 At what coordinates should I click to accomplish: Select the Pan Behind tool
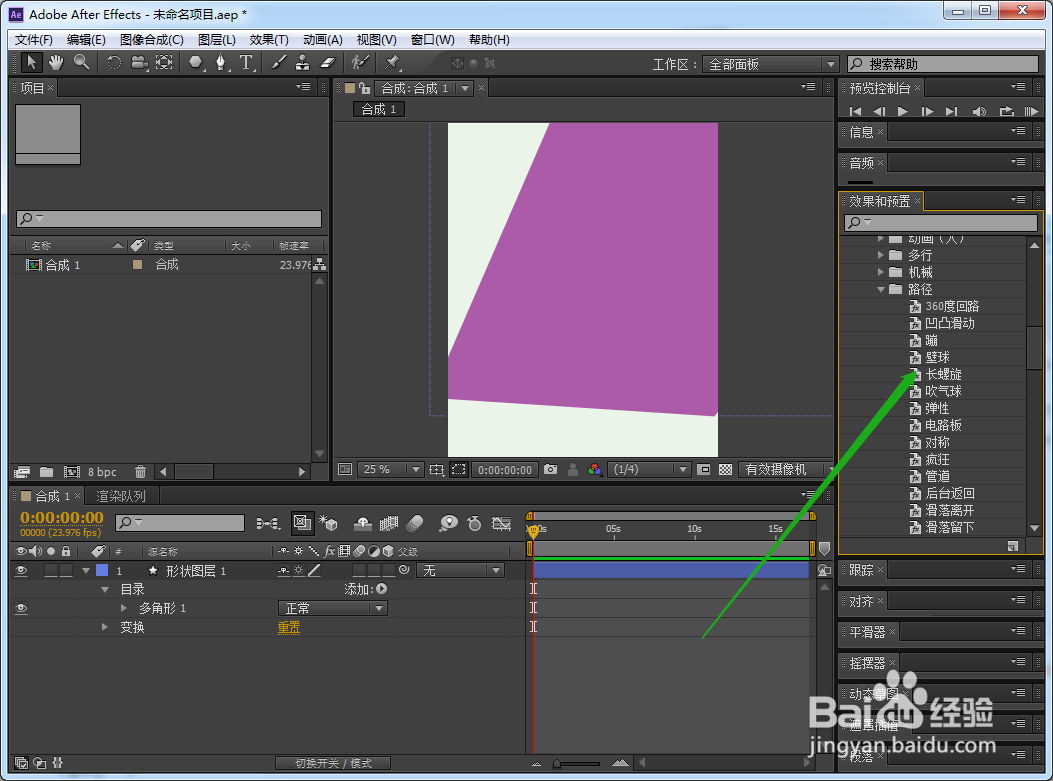(x=164, y=63)
